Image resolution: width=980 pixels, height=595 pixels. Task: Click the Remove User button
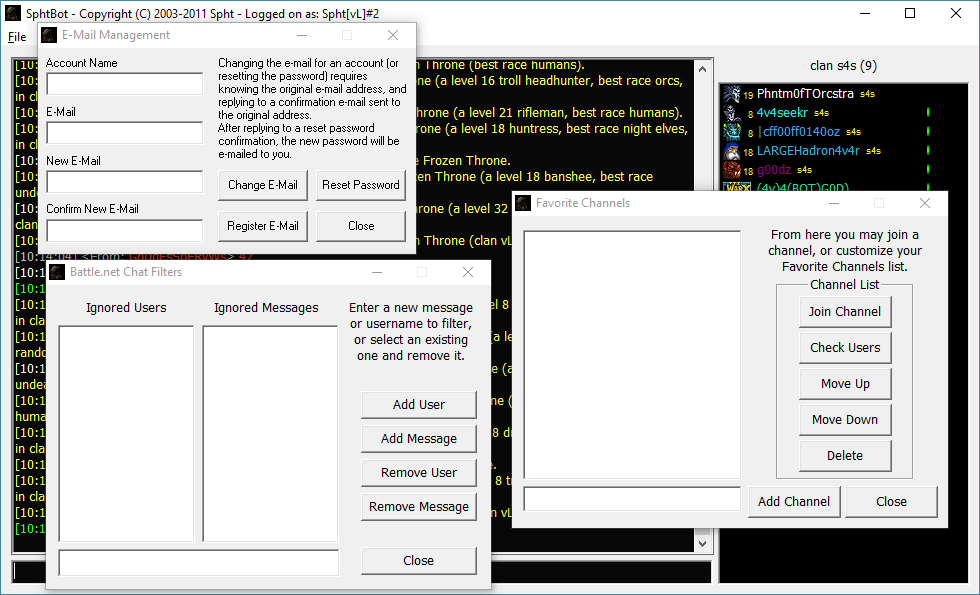pyautogui.click(x=419, y=473)
